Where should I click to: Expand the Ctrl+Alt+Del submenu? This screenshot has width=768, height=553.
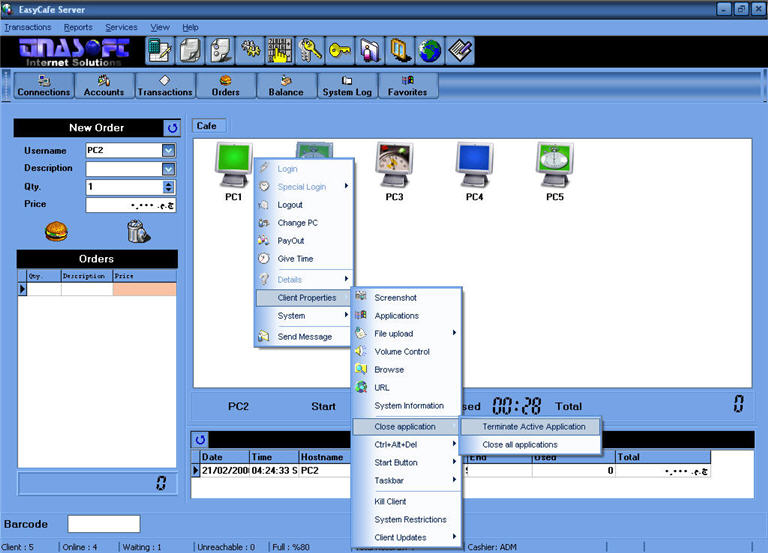[x=407, y=445]
